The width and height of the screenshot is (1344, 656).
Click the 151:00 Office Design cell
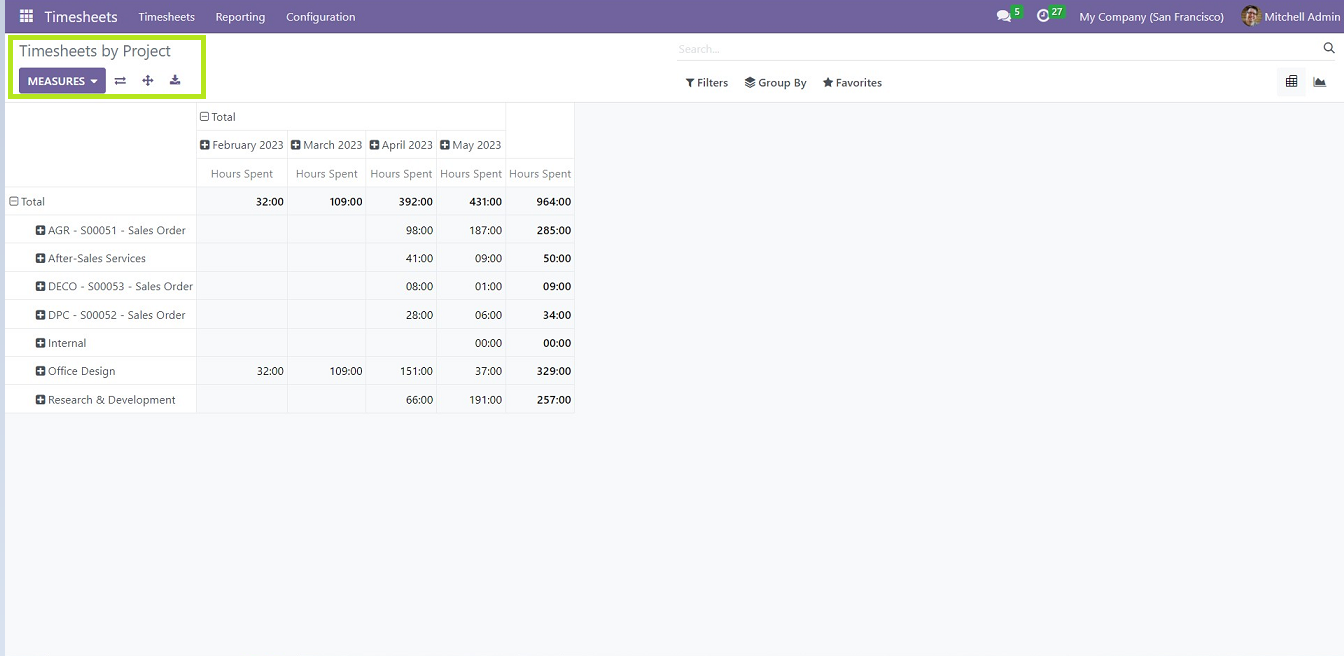pos(401,371)
